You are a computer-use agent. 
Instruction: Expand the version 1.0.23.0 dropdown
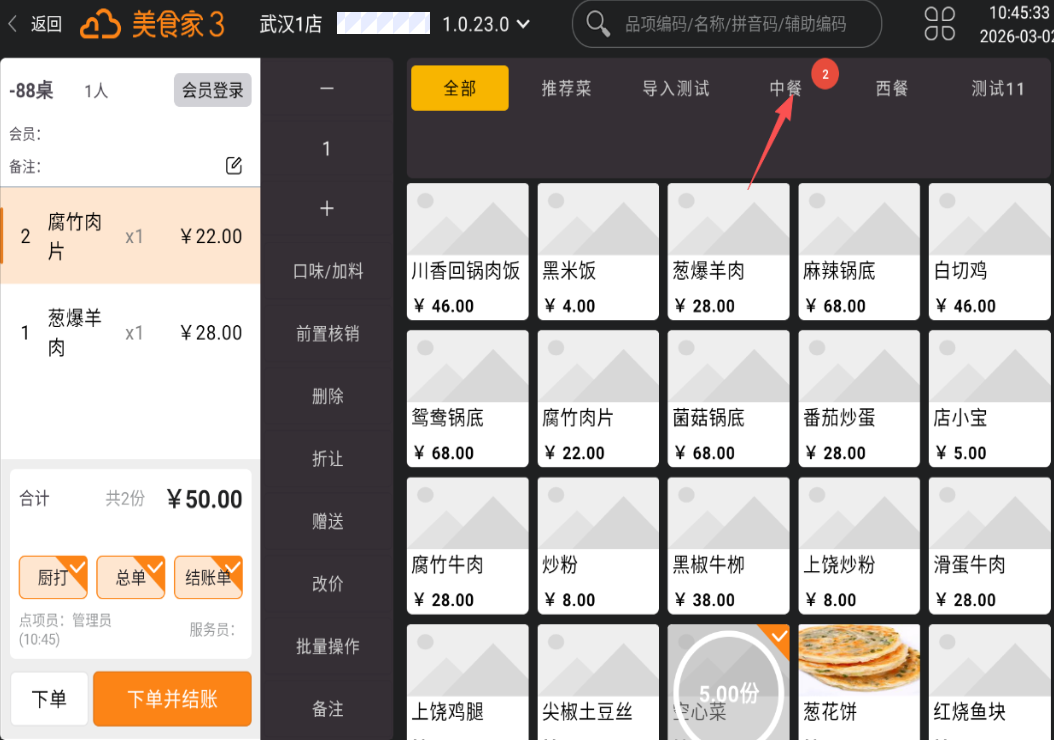click(x=522, y=24)
